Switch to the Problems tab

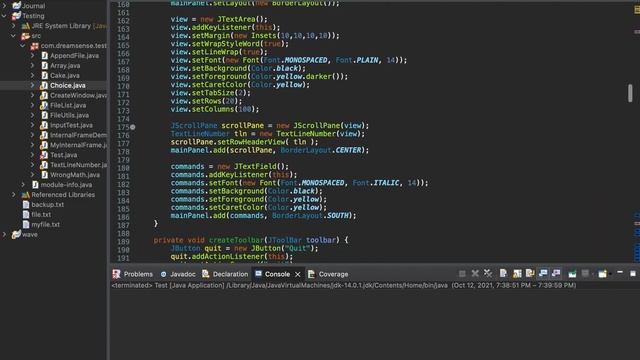coord(133,274)
